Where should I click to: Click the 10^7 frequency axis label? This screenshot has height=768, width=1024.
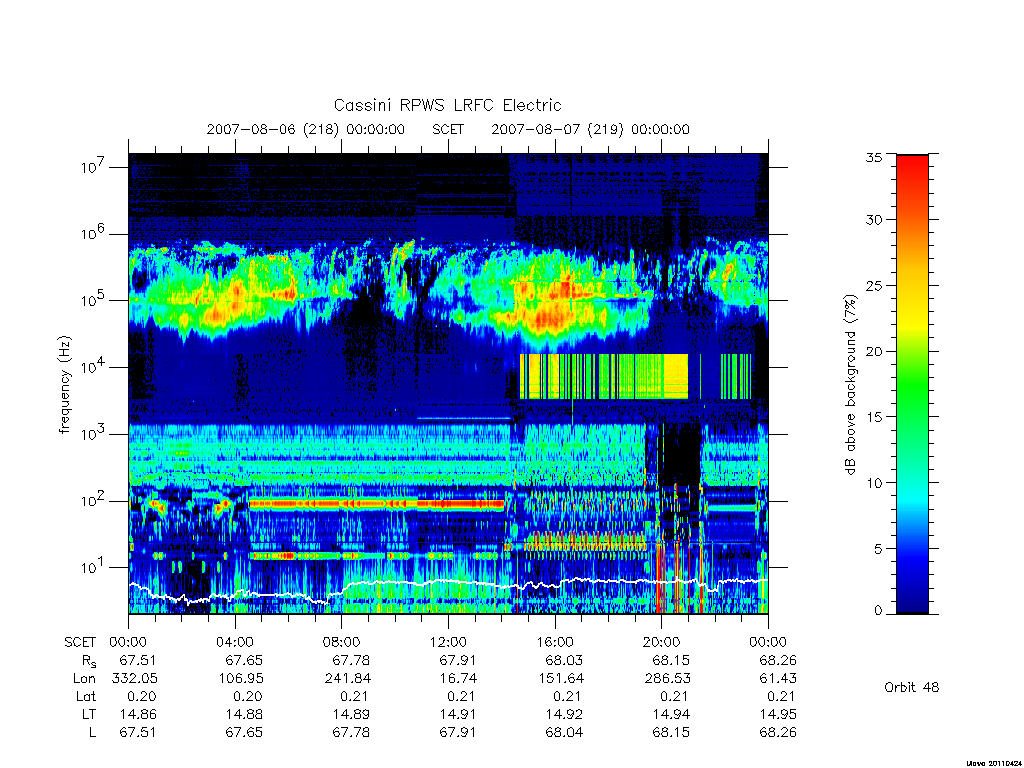93,167
